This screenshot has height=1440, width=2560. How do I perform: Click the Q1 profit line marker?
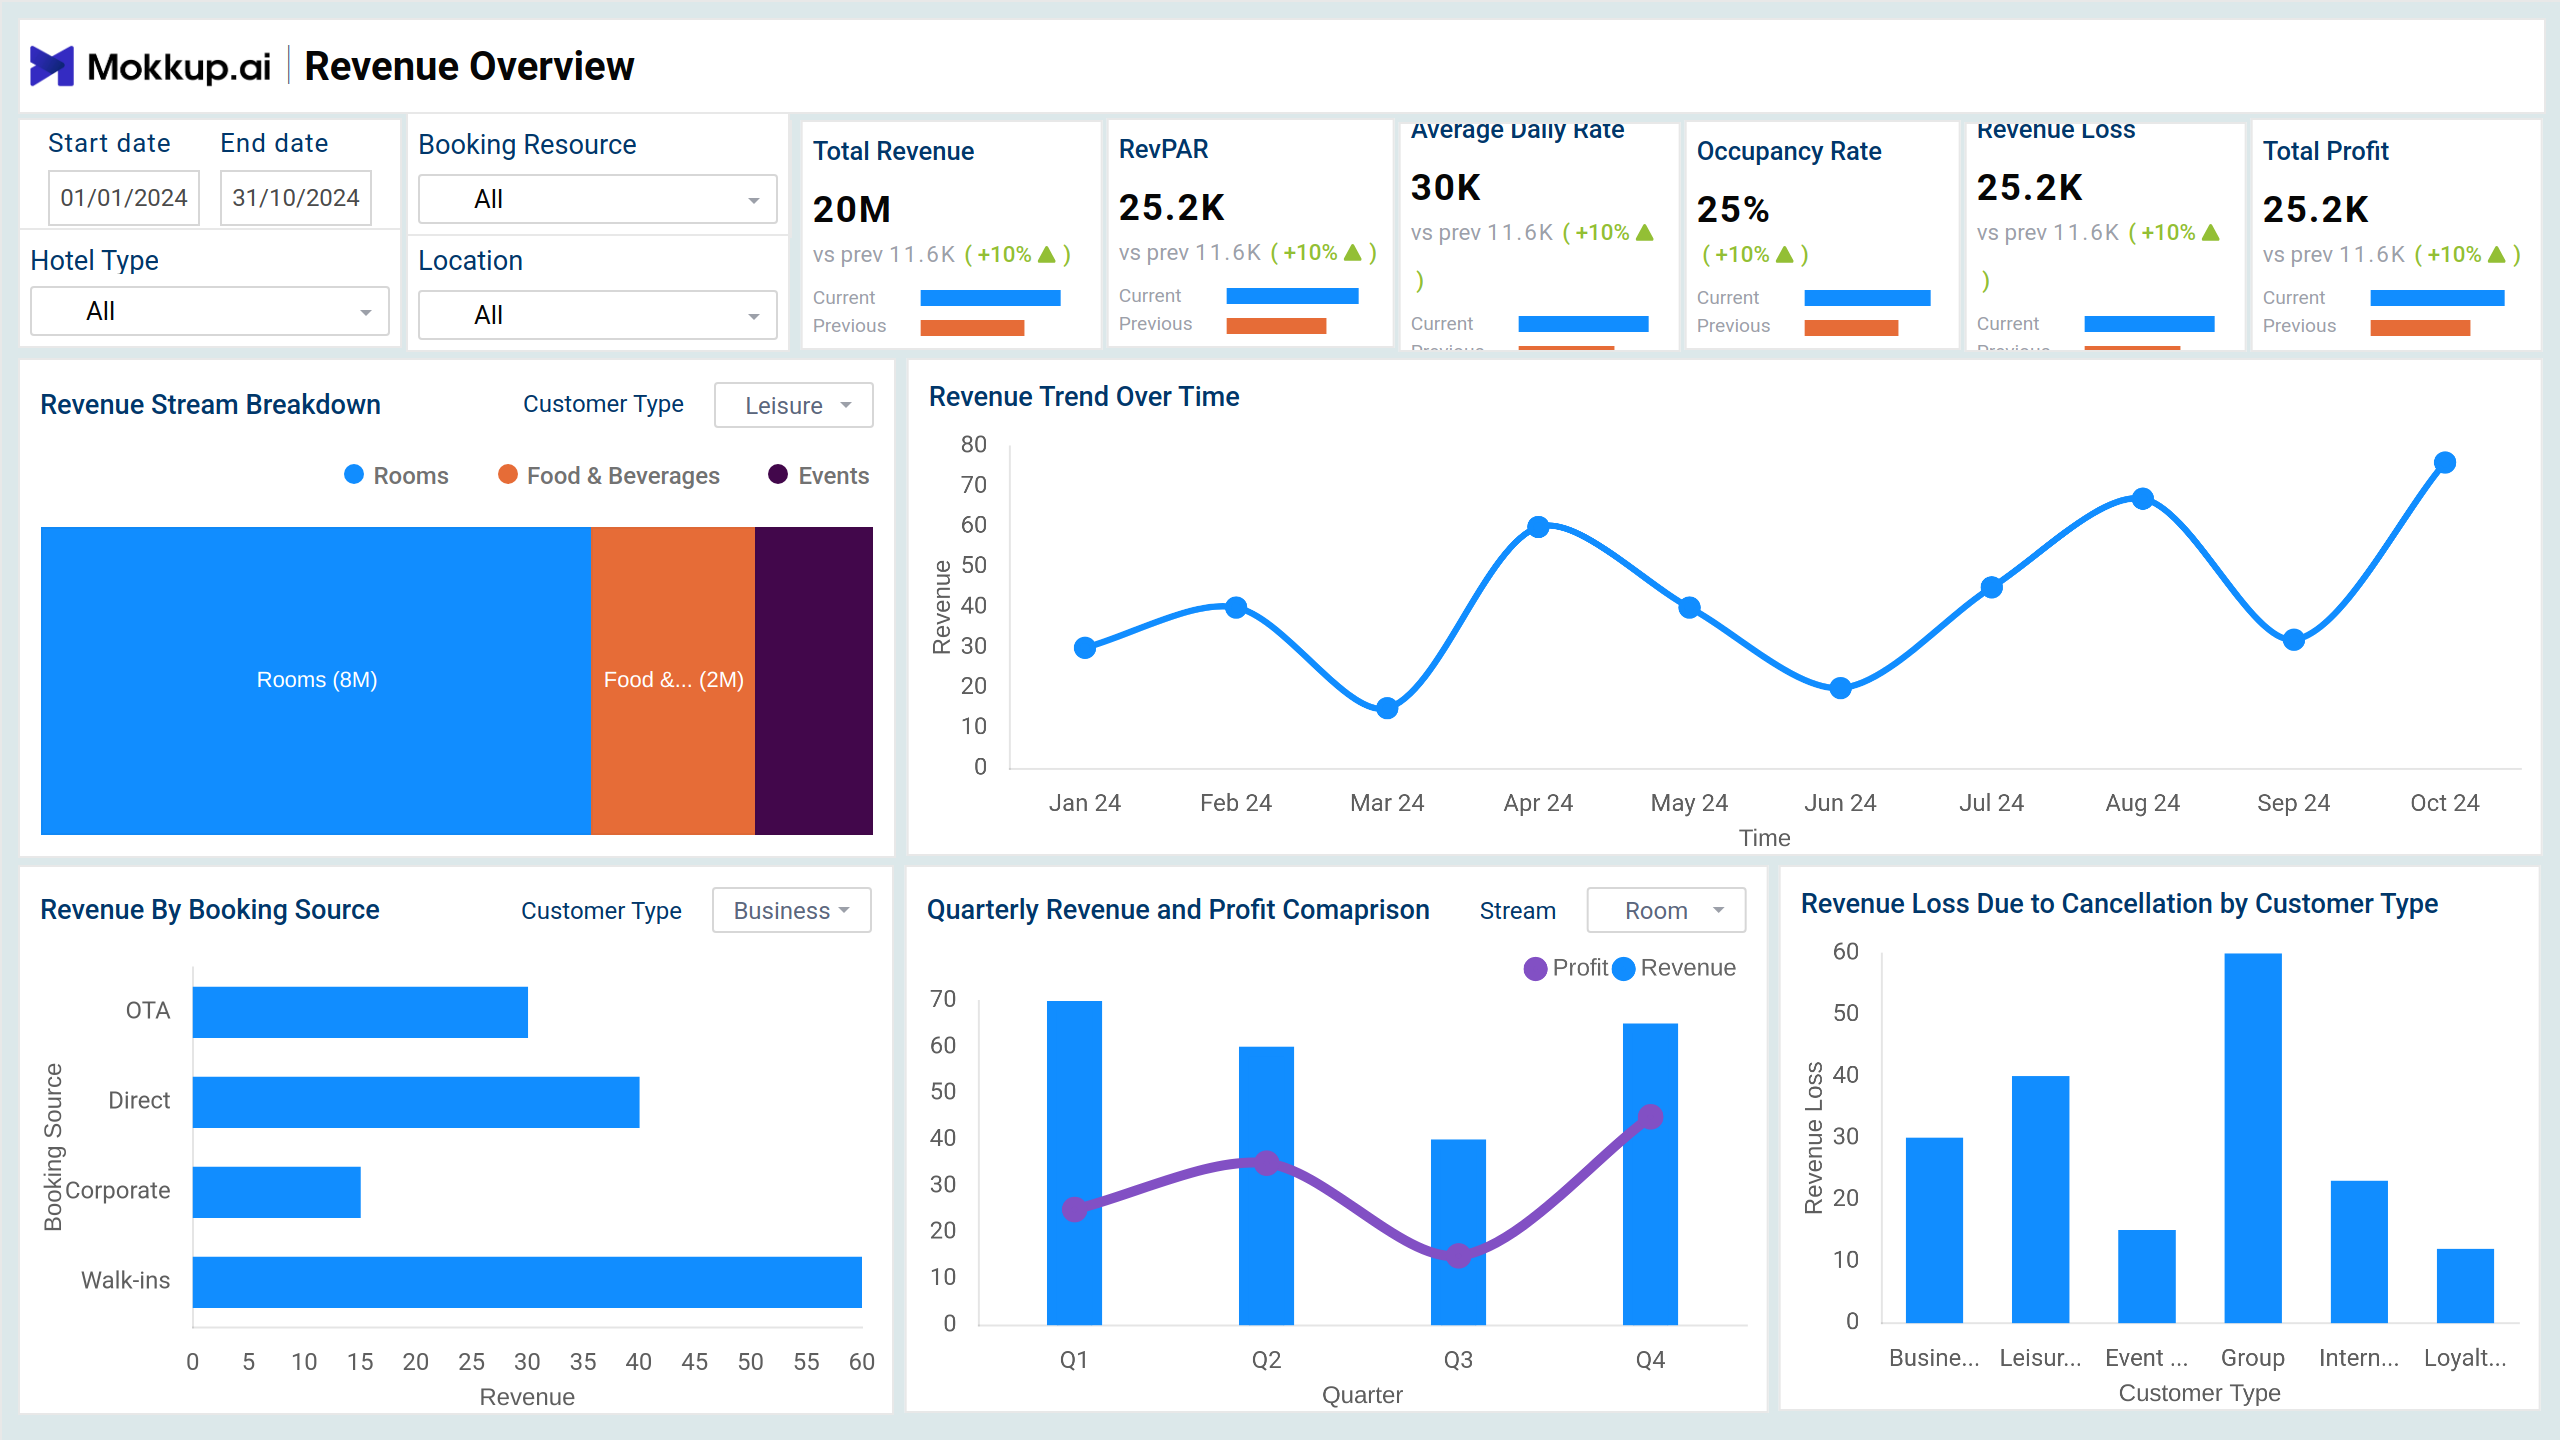[1074, 1209]
